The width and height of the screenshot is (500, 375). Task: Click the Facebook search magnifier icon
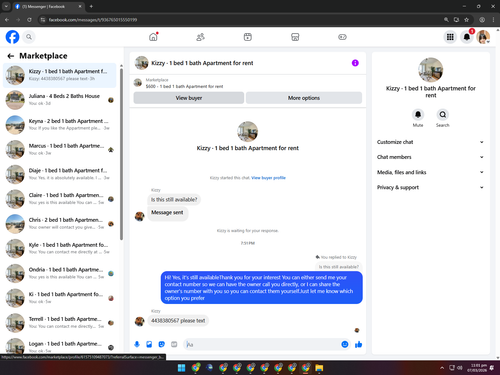click(29, 37)
